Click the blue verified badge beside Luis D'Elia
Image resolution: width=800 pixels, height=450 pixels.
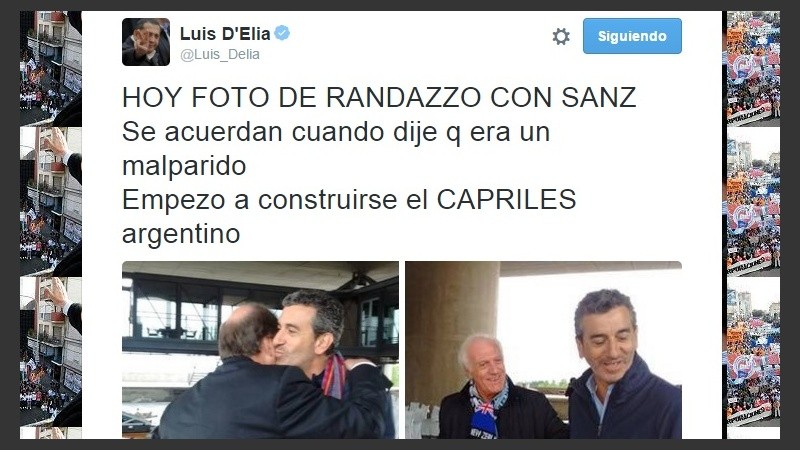click(282, 33)
